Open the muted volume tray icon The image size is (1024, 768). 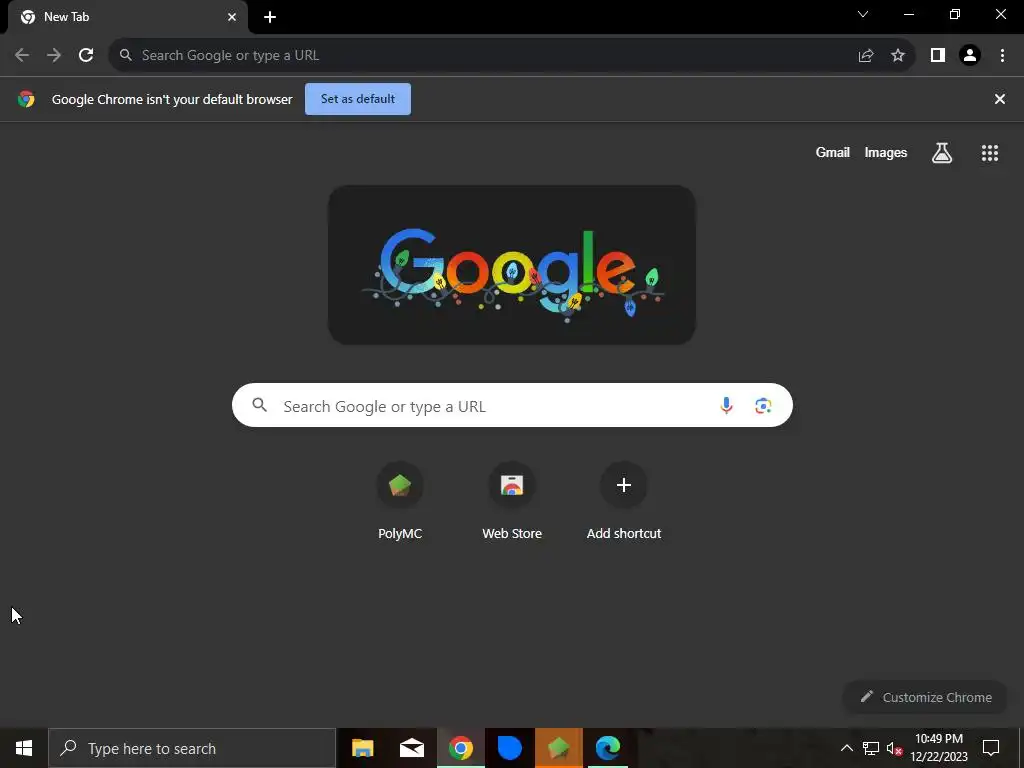coord(895,748)
